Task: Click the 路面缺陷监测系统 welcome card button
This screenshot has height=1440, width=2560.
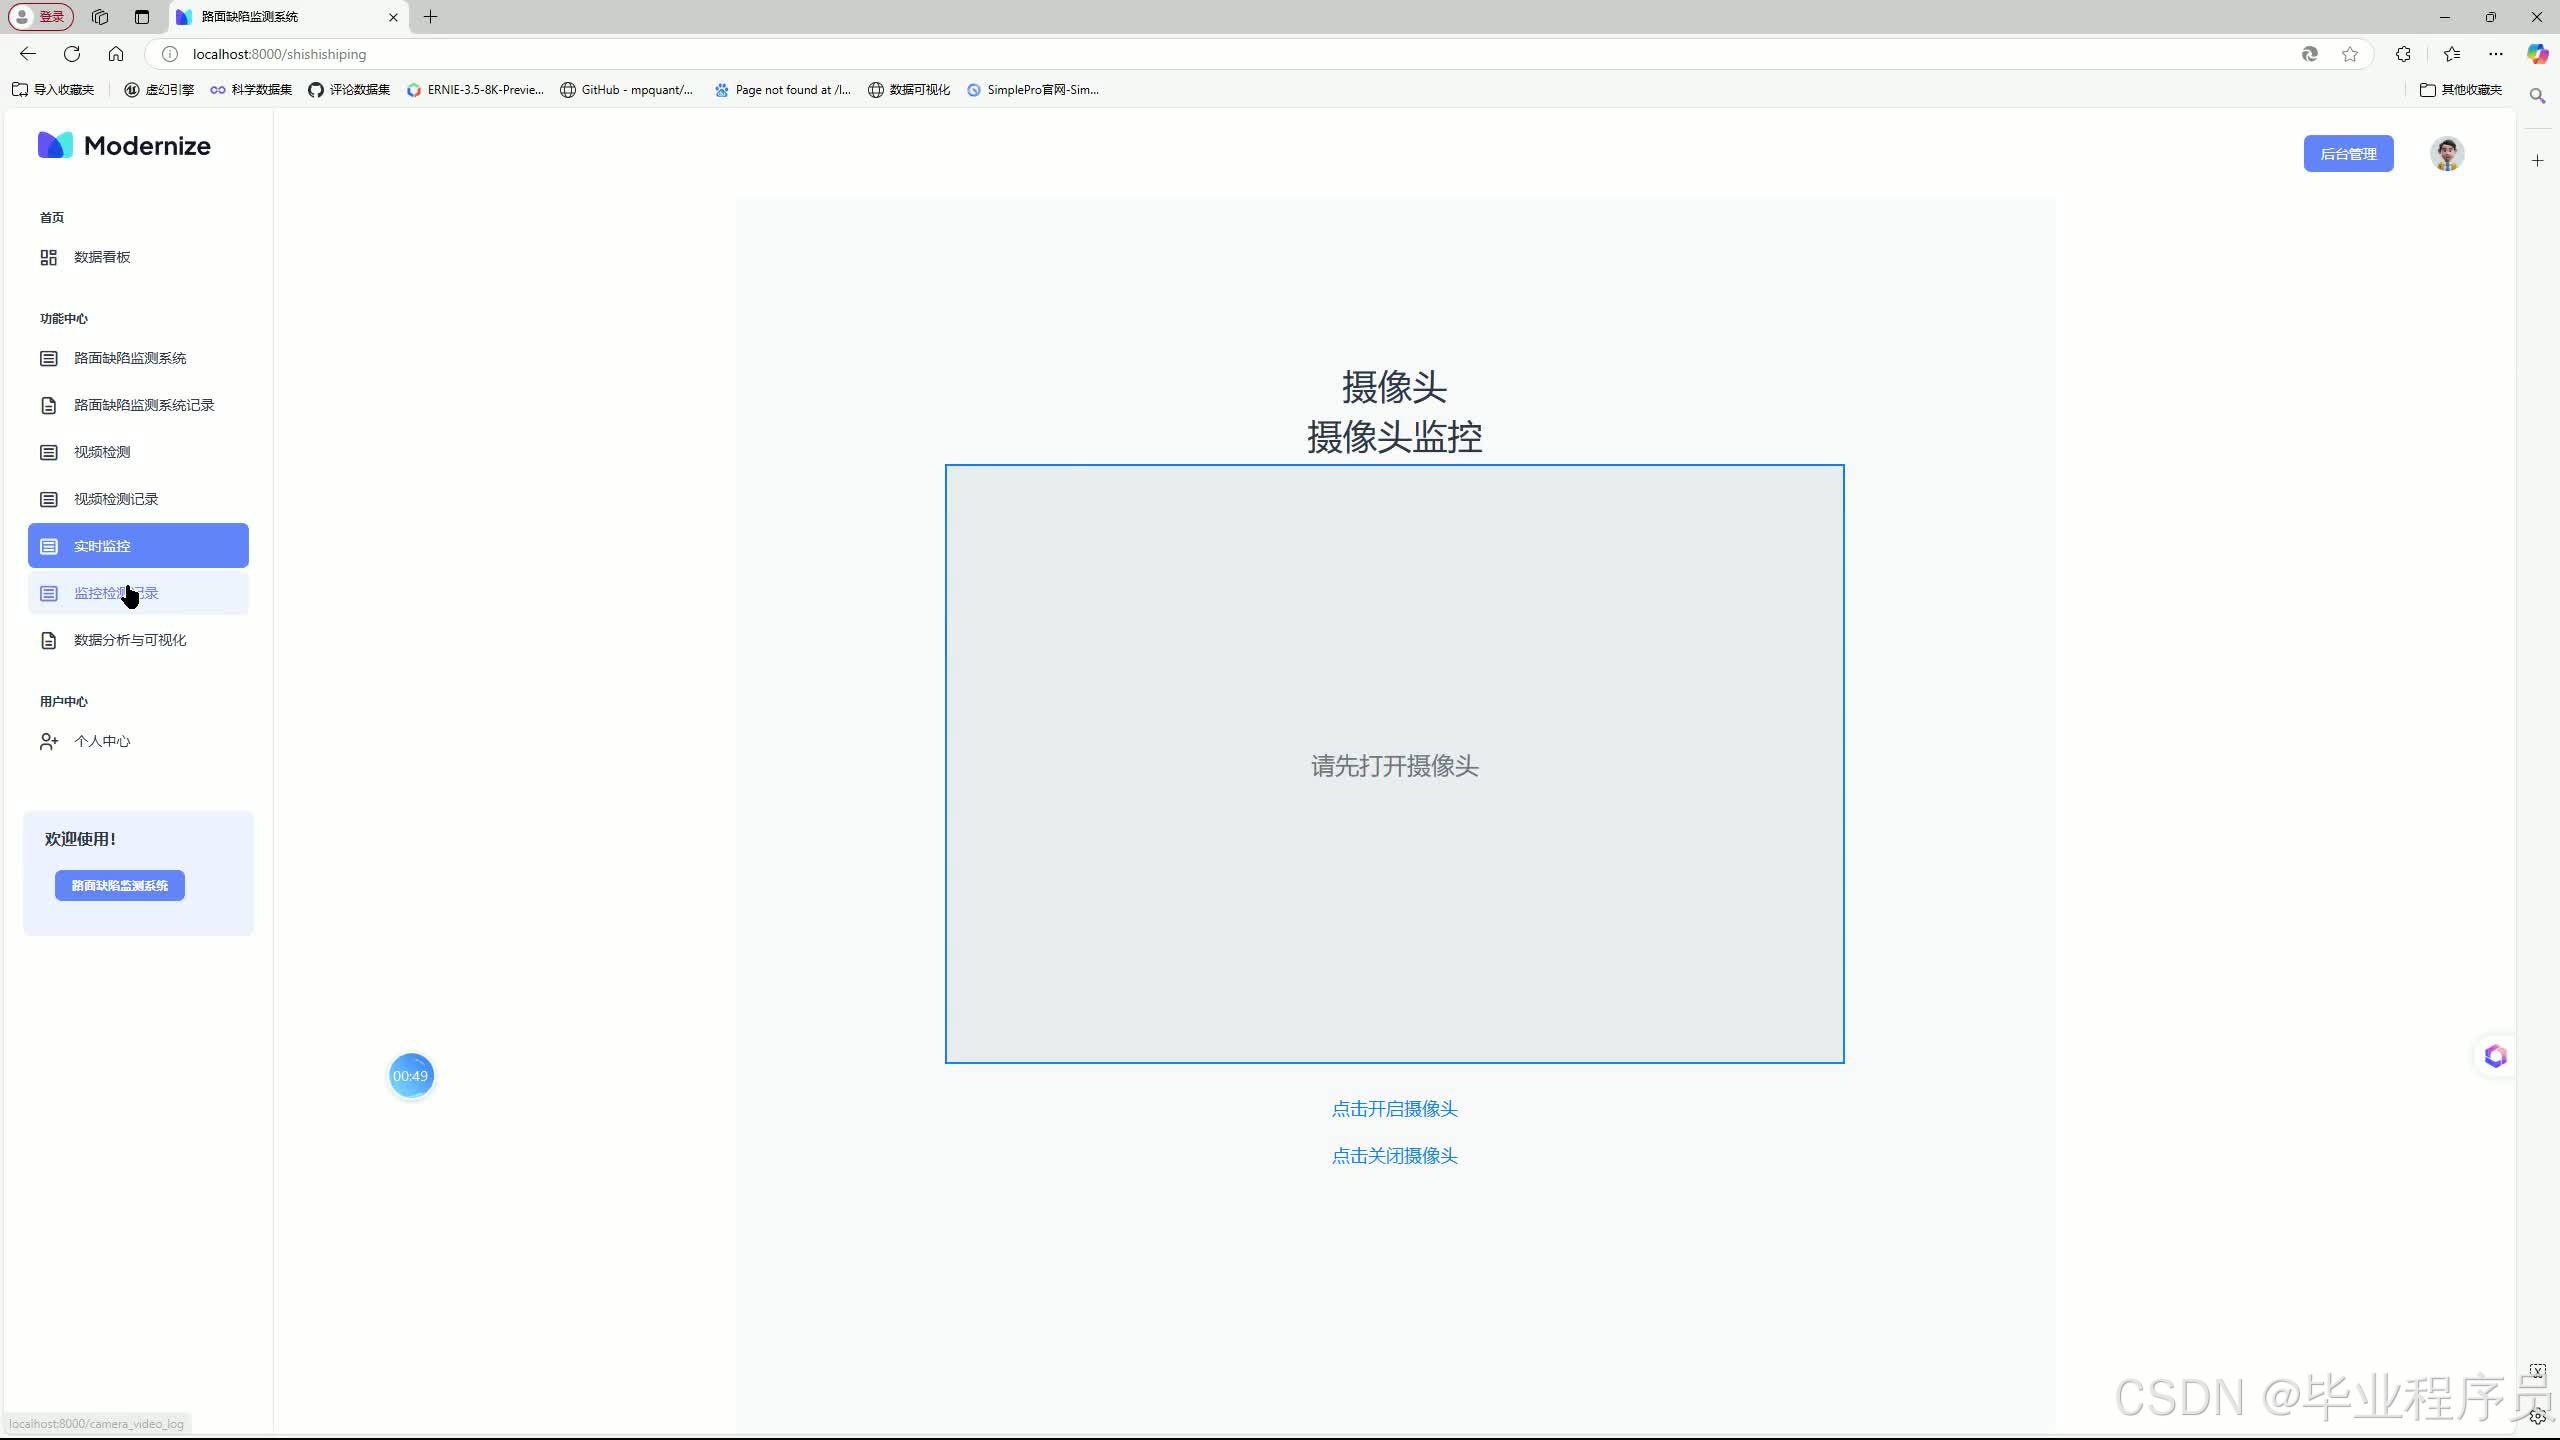Action: [x=118, y=885]
